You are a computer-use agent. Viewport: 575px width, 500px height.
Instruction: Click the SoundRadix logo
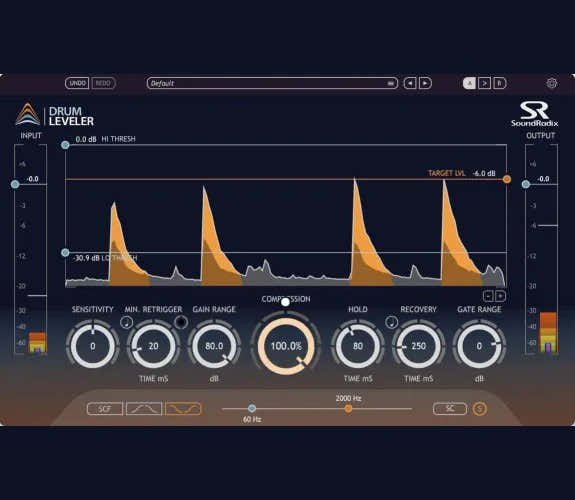pyautogui.click(x=535, y=114)
